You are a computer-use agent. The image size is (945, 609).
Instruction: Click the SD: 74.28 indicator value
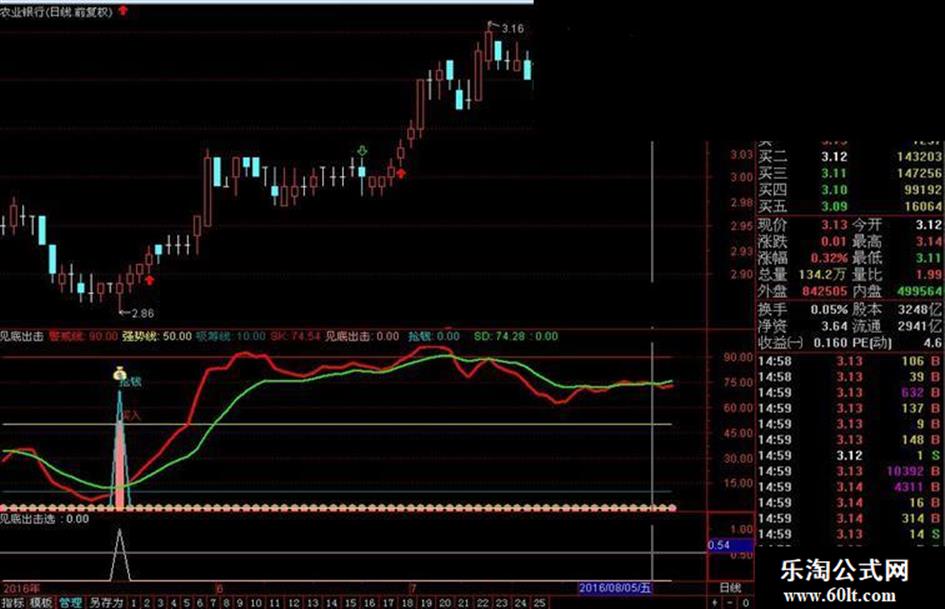tap(500, 336)
